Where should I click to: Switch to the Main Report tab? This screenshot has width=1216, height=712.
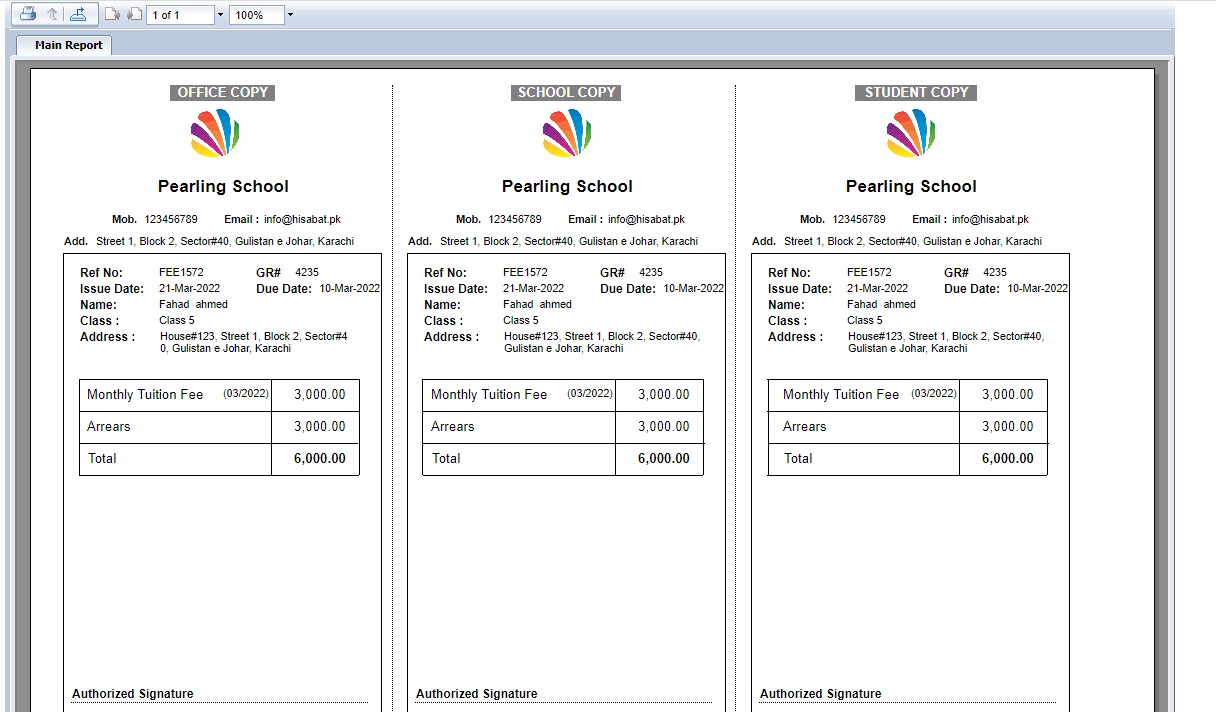coord(68,45)
